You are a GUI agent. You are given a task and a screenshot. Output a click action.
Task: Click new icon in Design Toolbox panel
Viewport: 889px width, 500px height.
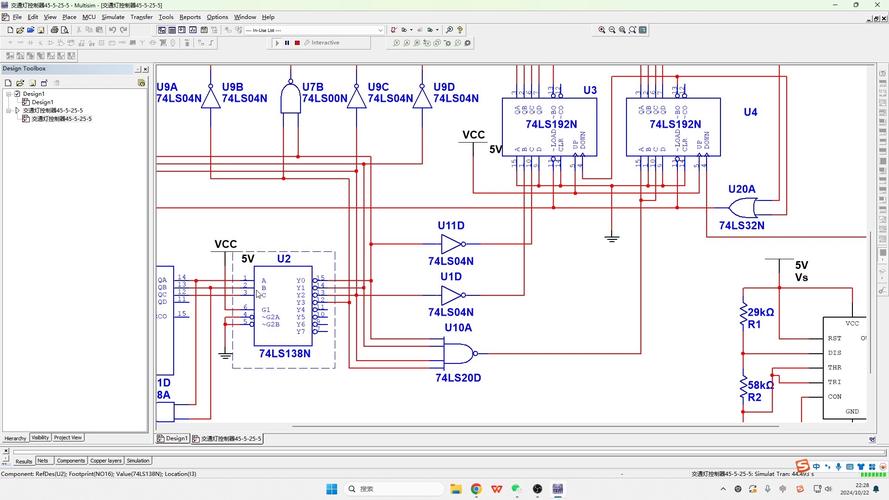coord(8,82)
